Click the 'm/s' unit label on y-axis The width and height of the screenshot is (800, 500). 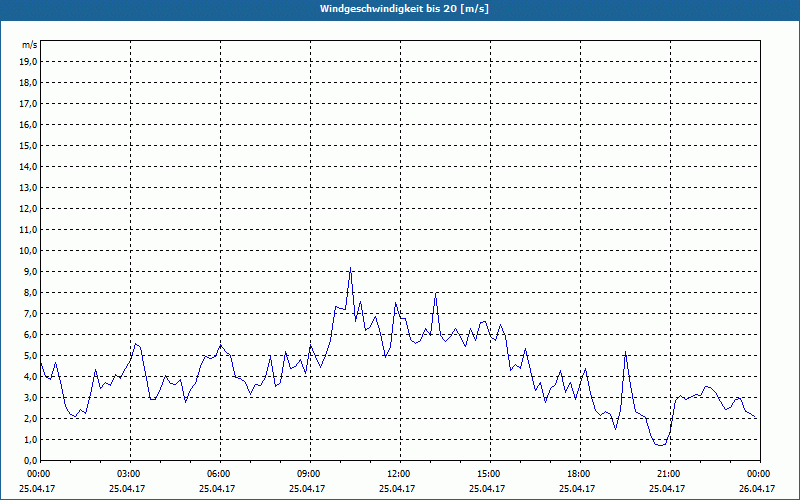coord(30,45)
